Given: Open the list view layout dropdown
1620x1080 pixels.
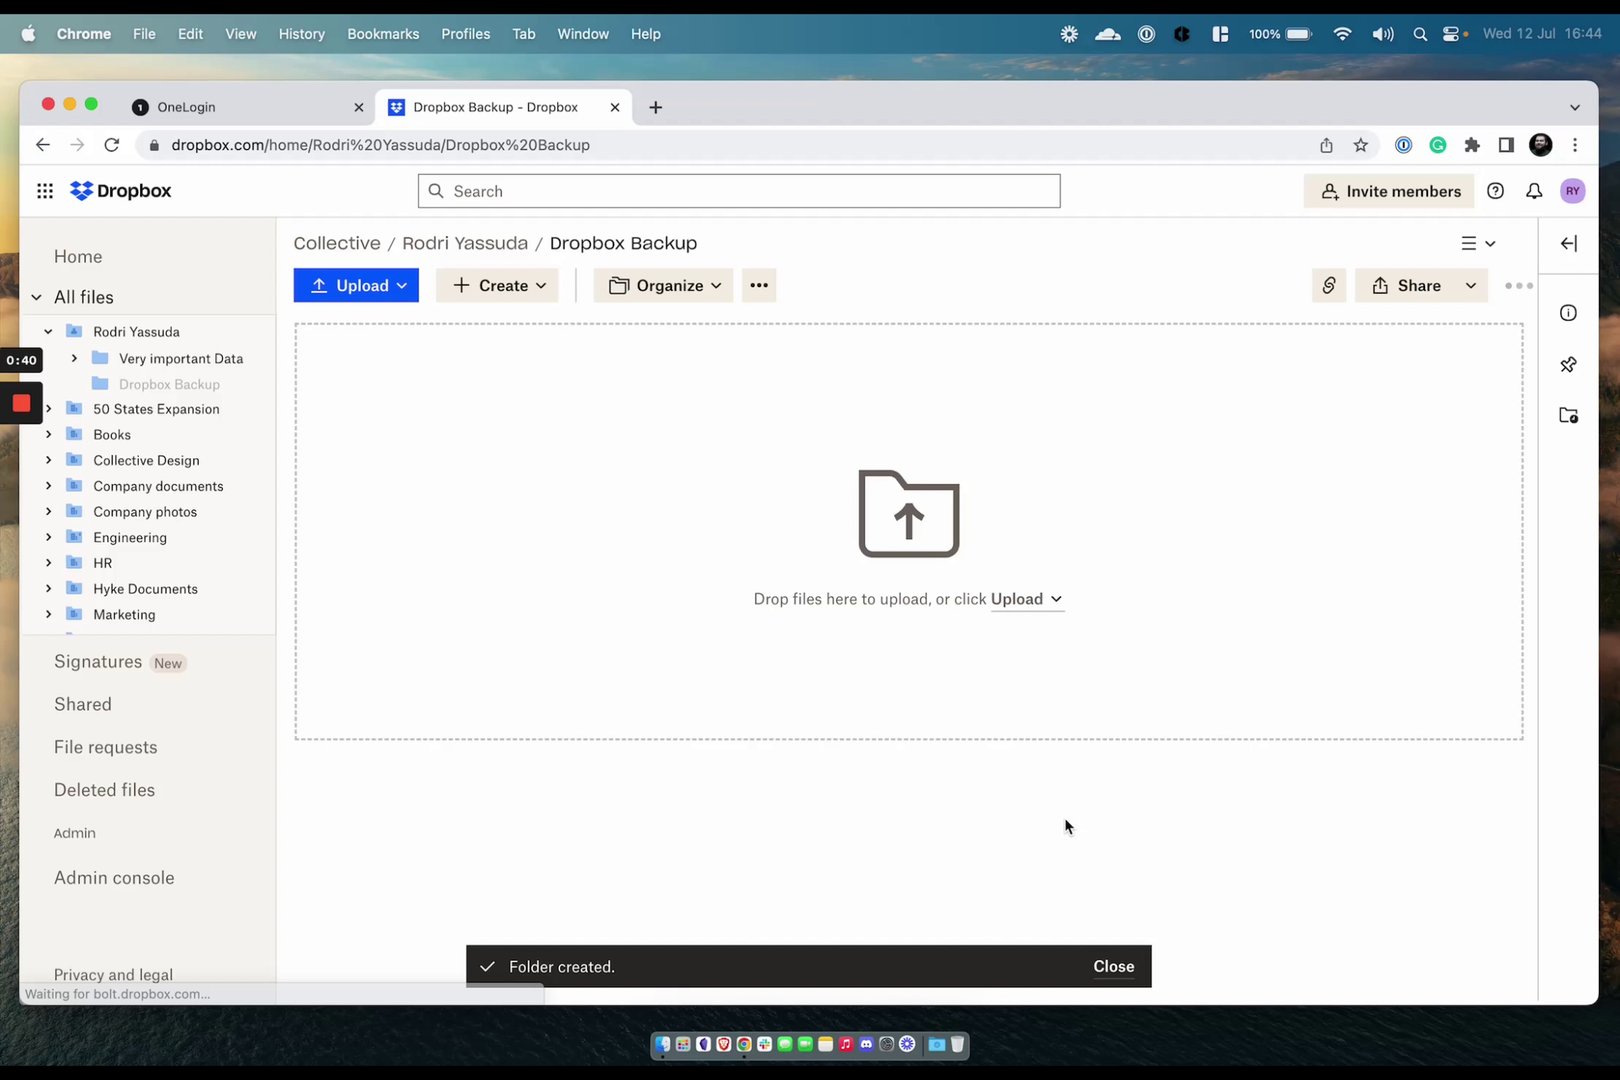Looking at the screenshot, I should pos(1479,243).
